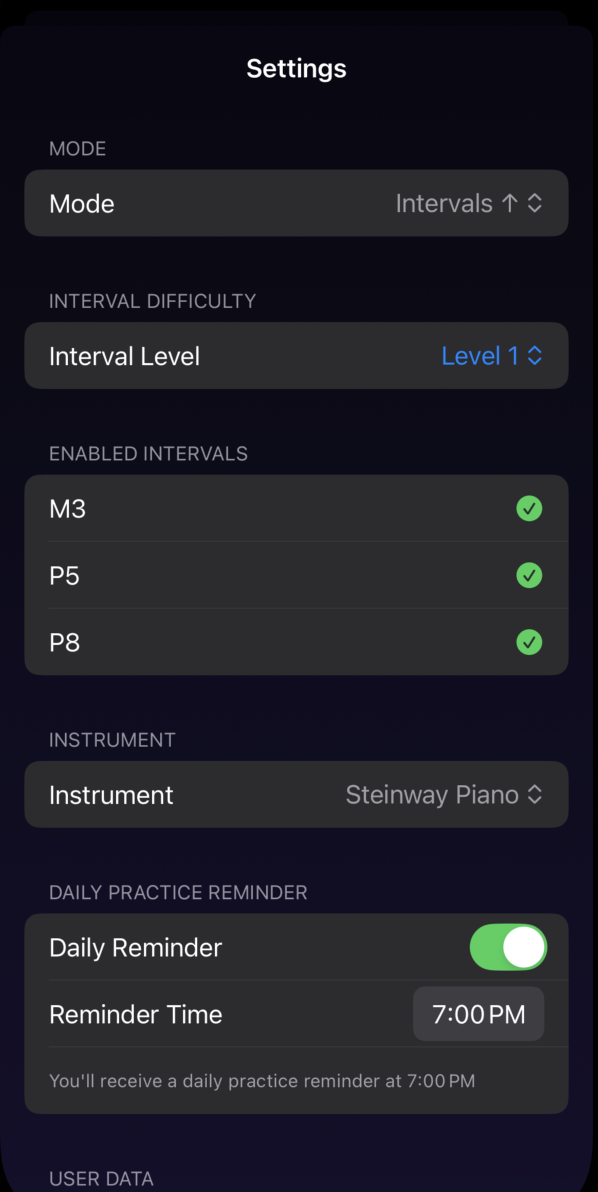Image resolution: width=598 pixels, height=1192 pixels.
Task: Click the blue chevron beside Level 1
Action: [x=534, y=355]
